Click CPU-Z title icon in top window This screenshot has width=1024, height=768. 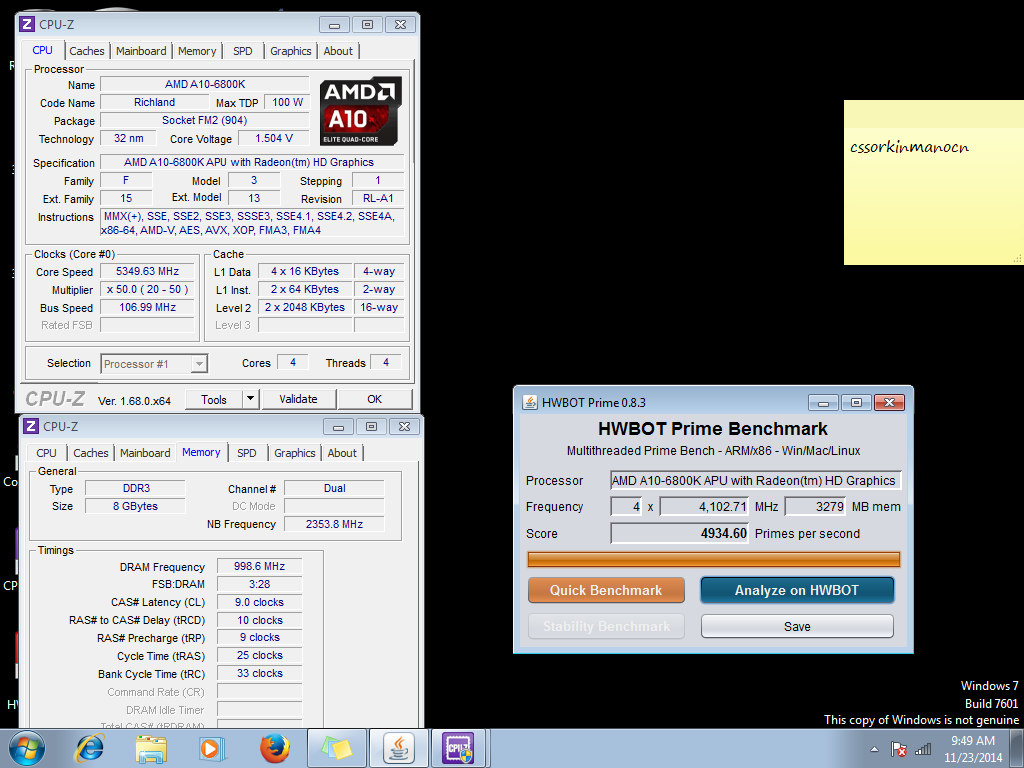[x=27, y=24]
